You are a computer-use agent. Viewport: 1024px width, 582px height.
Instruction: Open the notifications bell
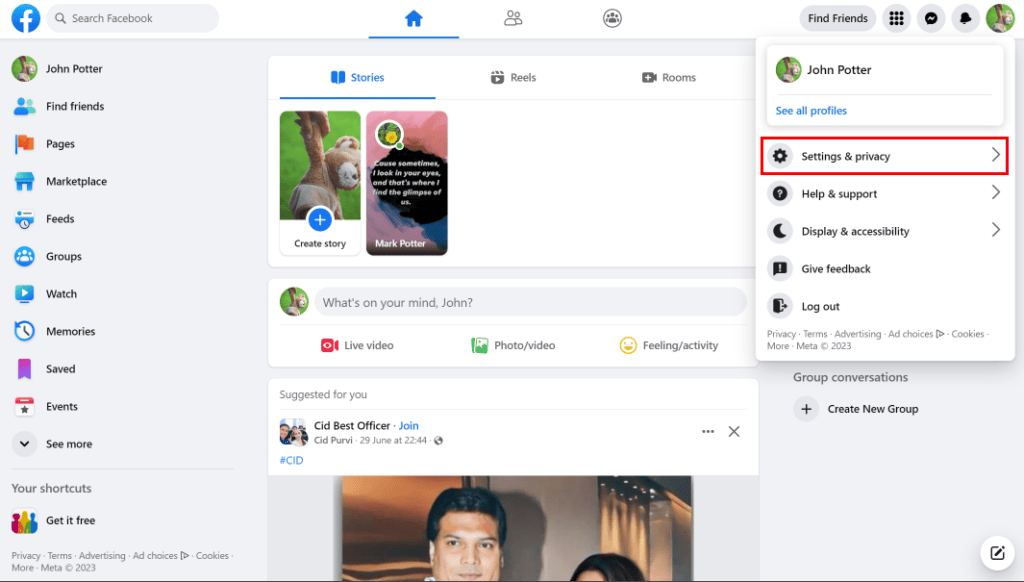(x=966, y=18)
